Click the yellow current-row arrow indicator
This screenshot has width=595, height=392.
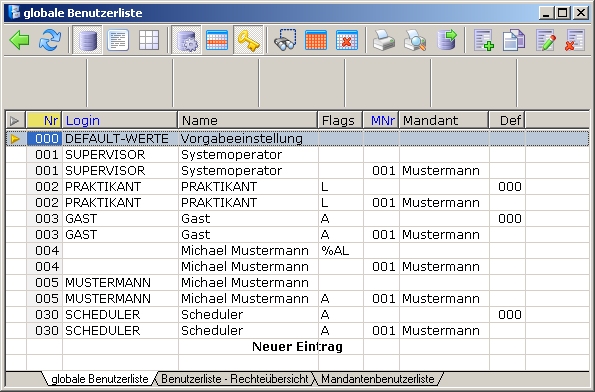pyautogui.click(x=15, y=139)
